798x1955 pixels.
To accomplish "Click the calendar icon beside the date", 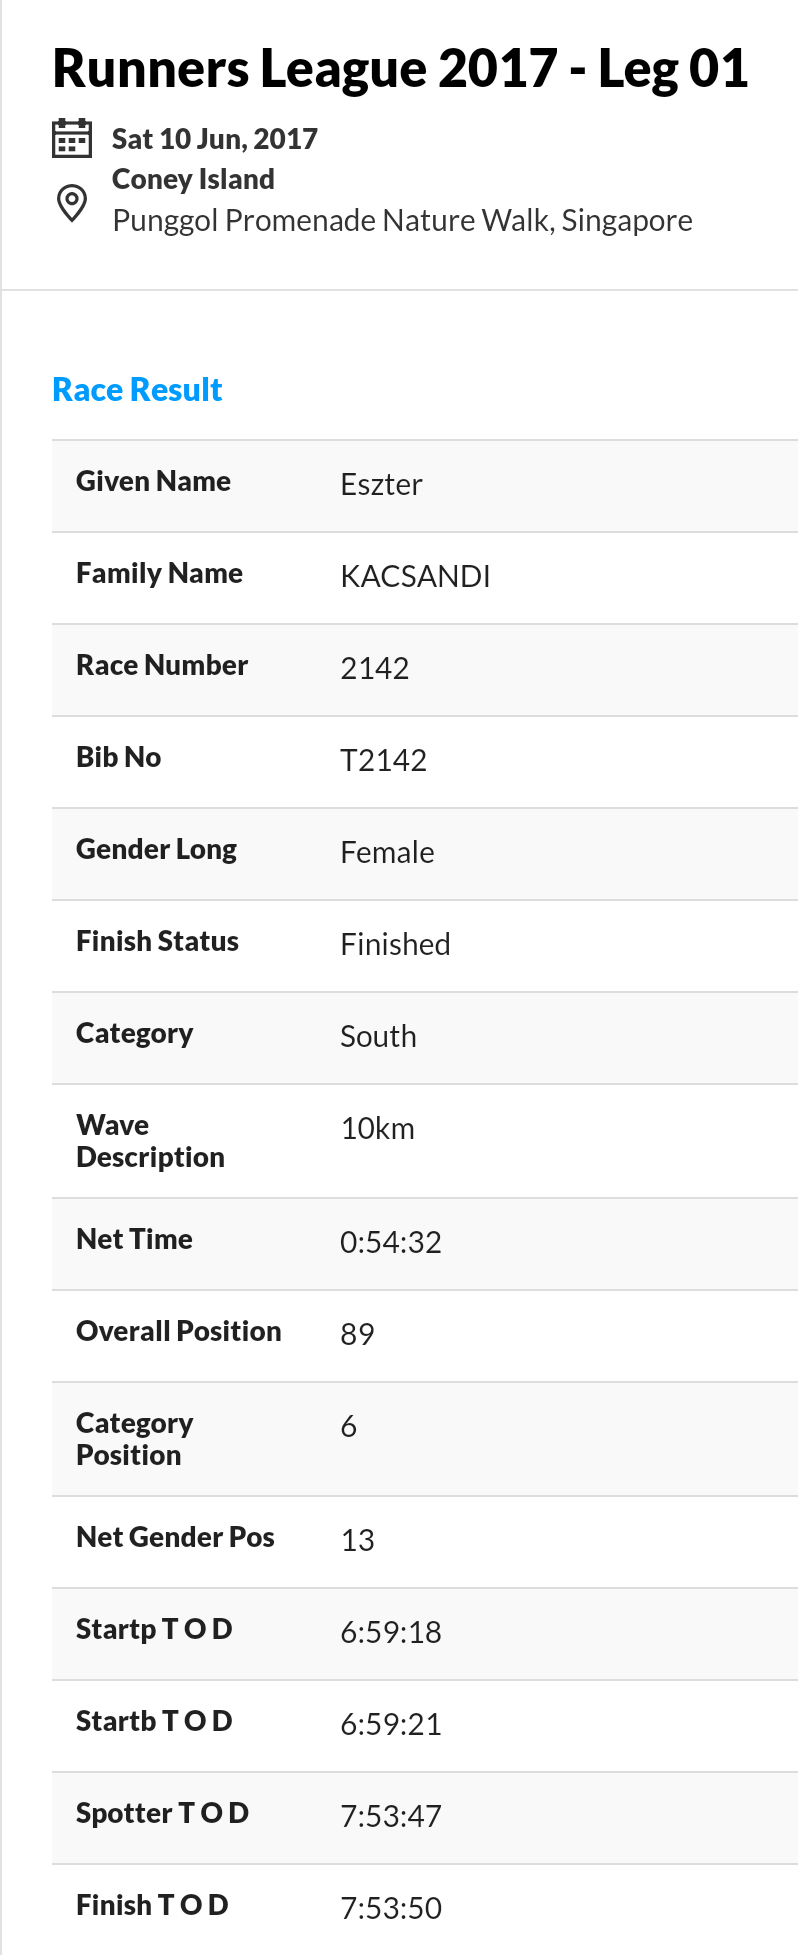I will click(71, 139).
